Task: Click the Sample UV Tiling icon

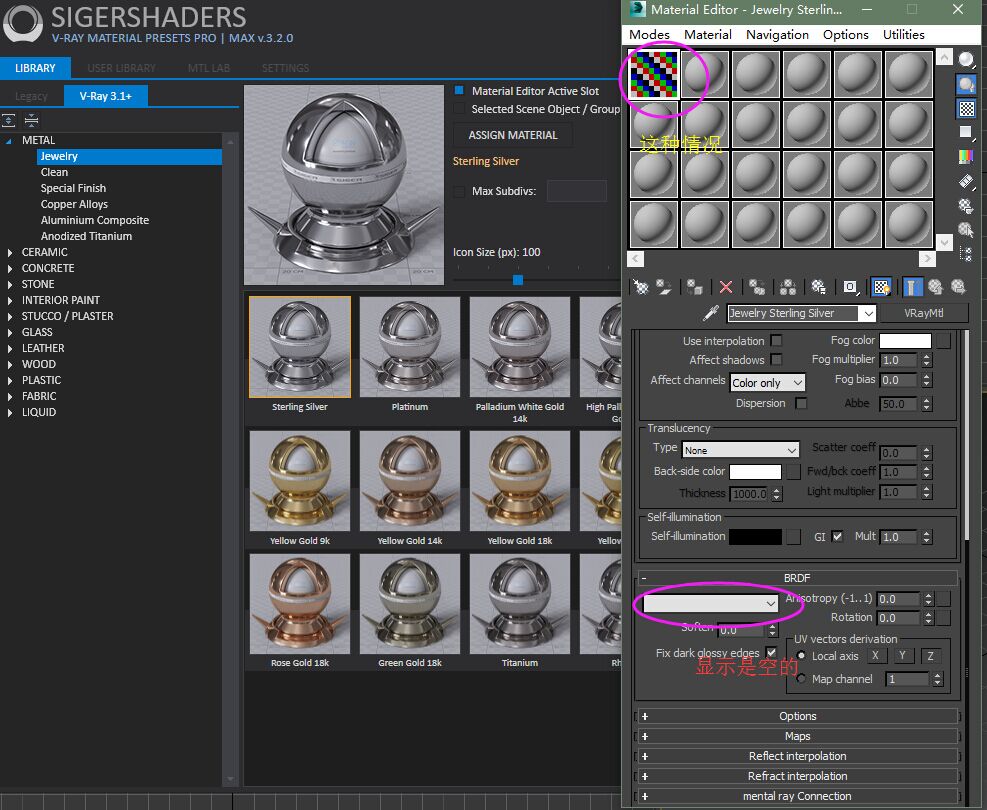Action: coord(966,132)
